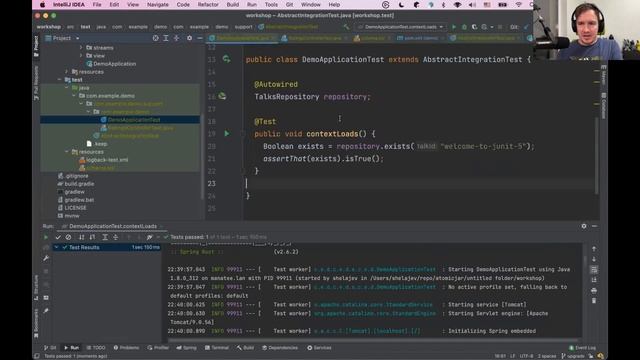Open Profiler tool window tab
The image size is (640, 360).
[158, 348]
